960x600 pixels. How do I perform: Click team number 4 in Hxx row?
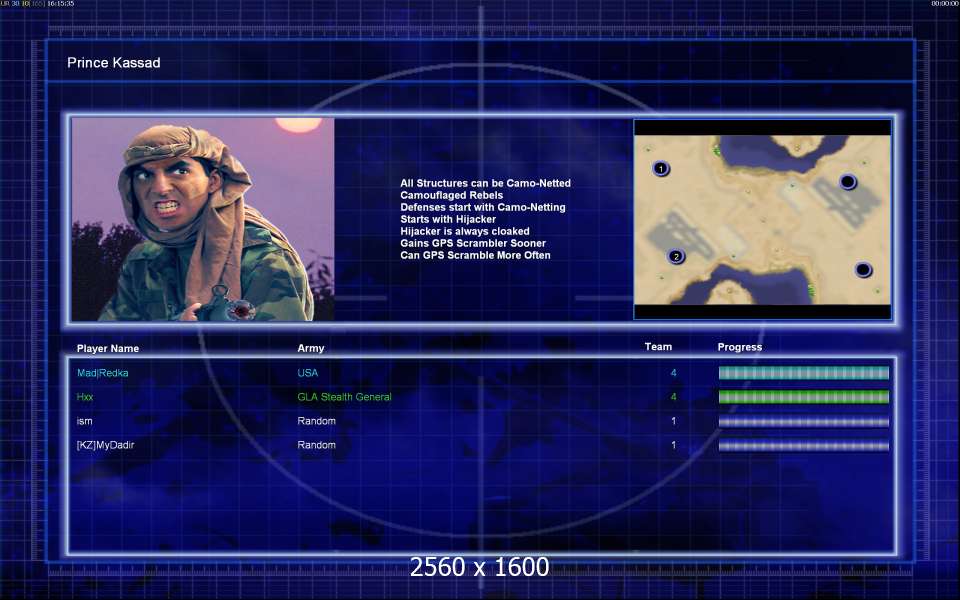click(x=673, y=397)
